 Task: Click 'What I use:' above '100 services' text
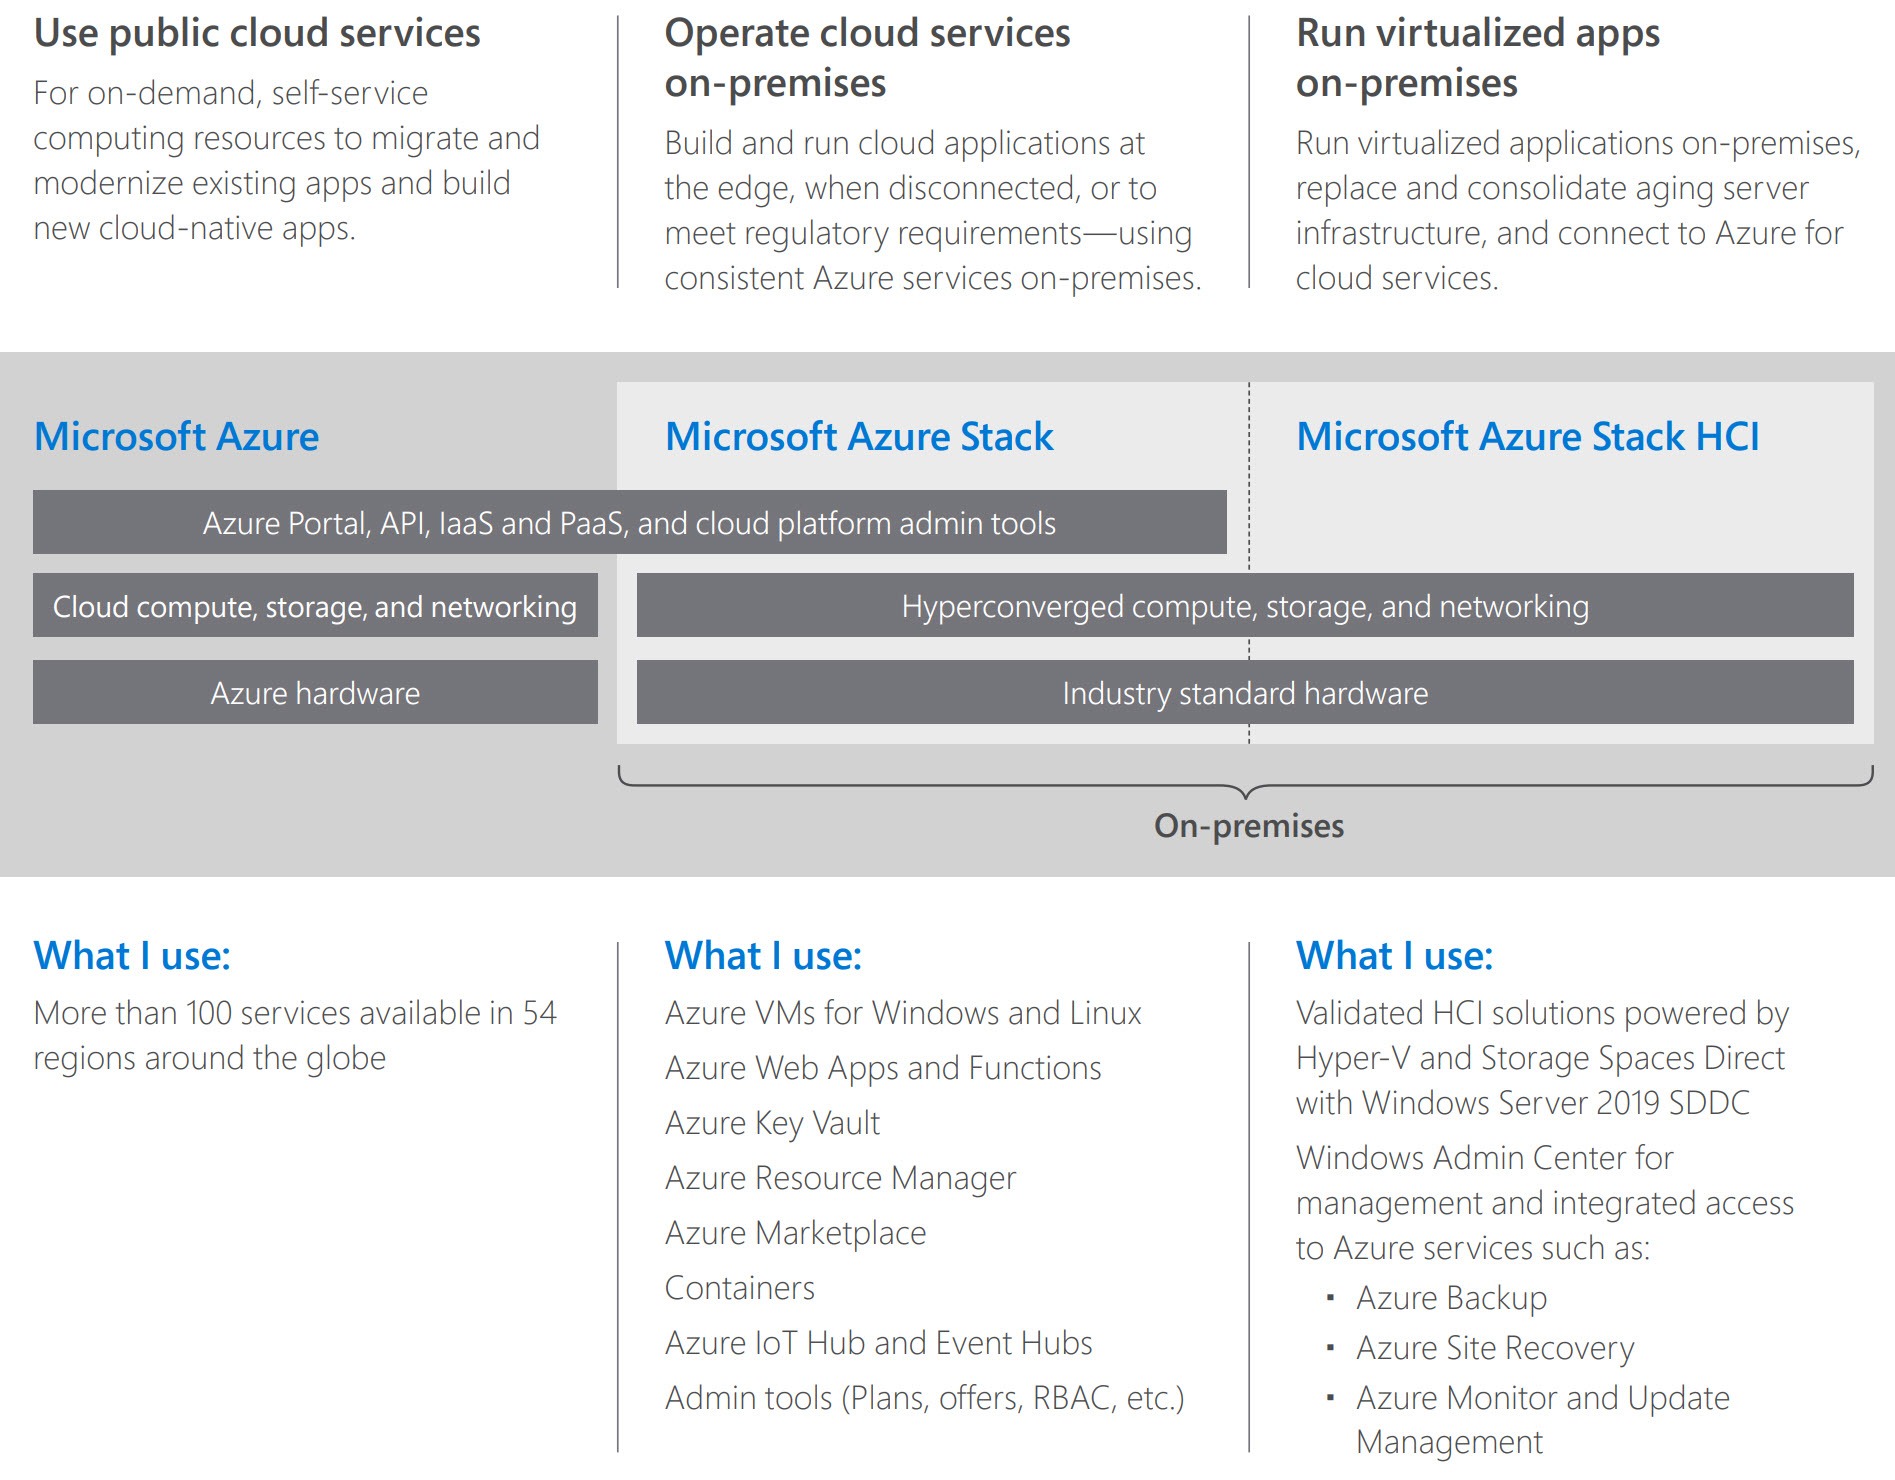pyautogui.click(x=132, y=956)
